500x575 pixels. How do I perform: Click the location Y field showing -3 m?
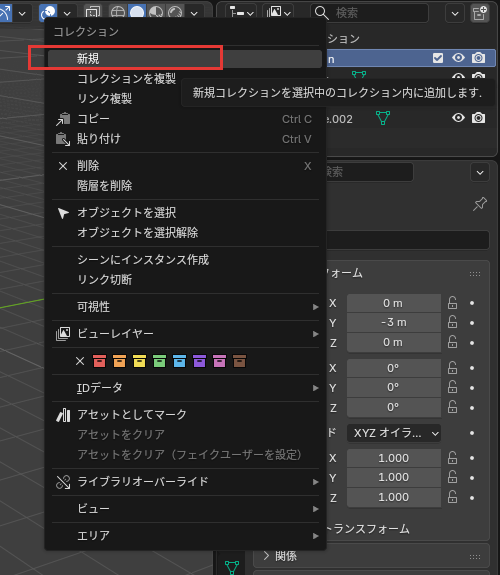(x=394, y=323)
